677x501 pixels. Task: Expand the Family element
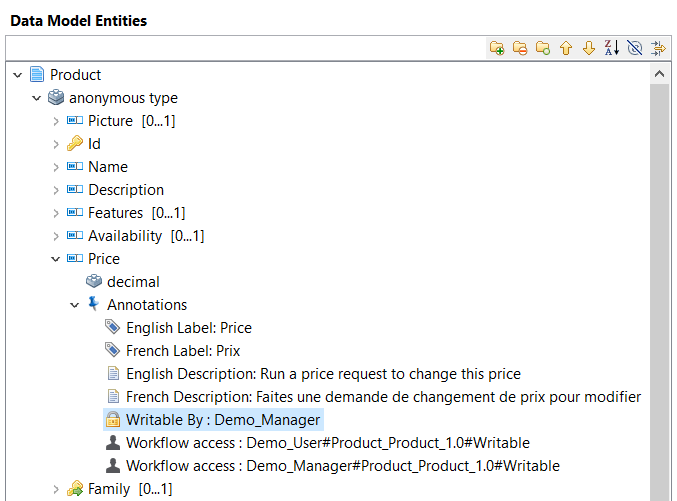[x=56, y=489]
